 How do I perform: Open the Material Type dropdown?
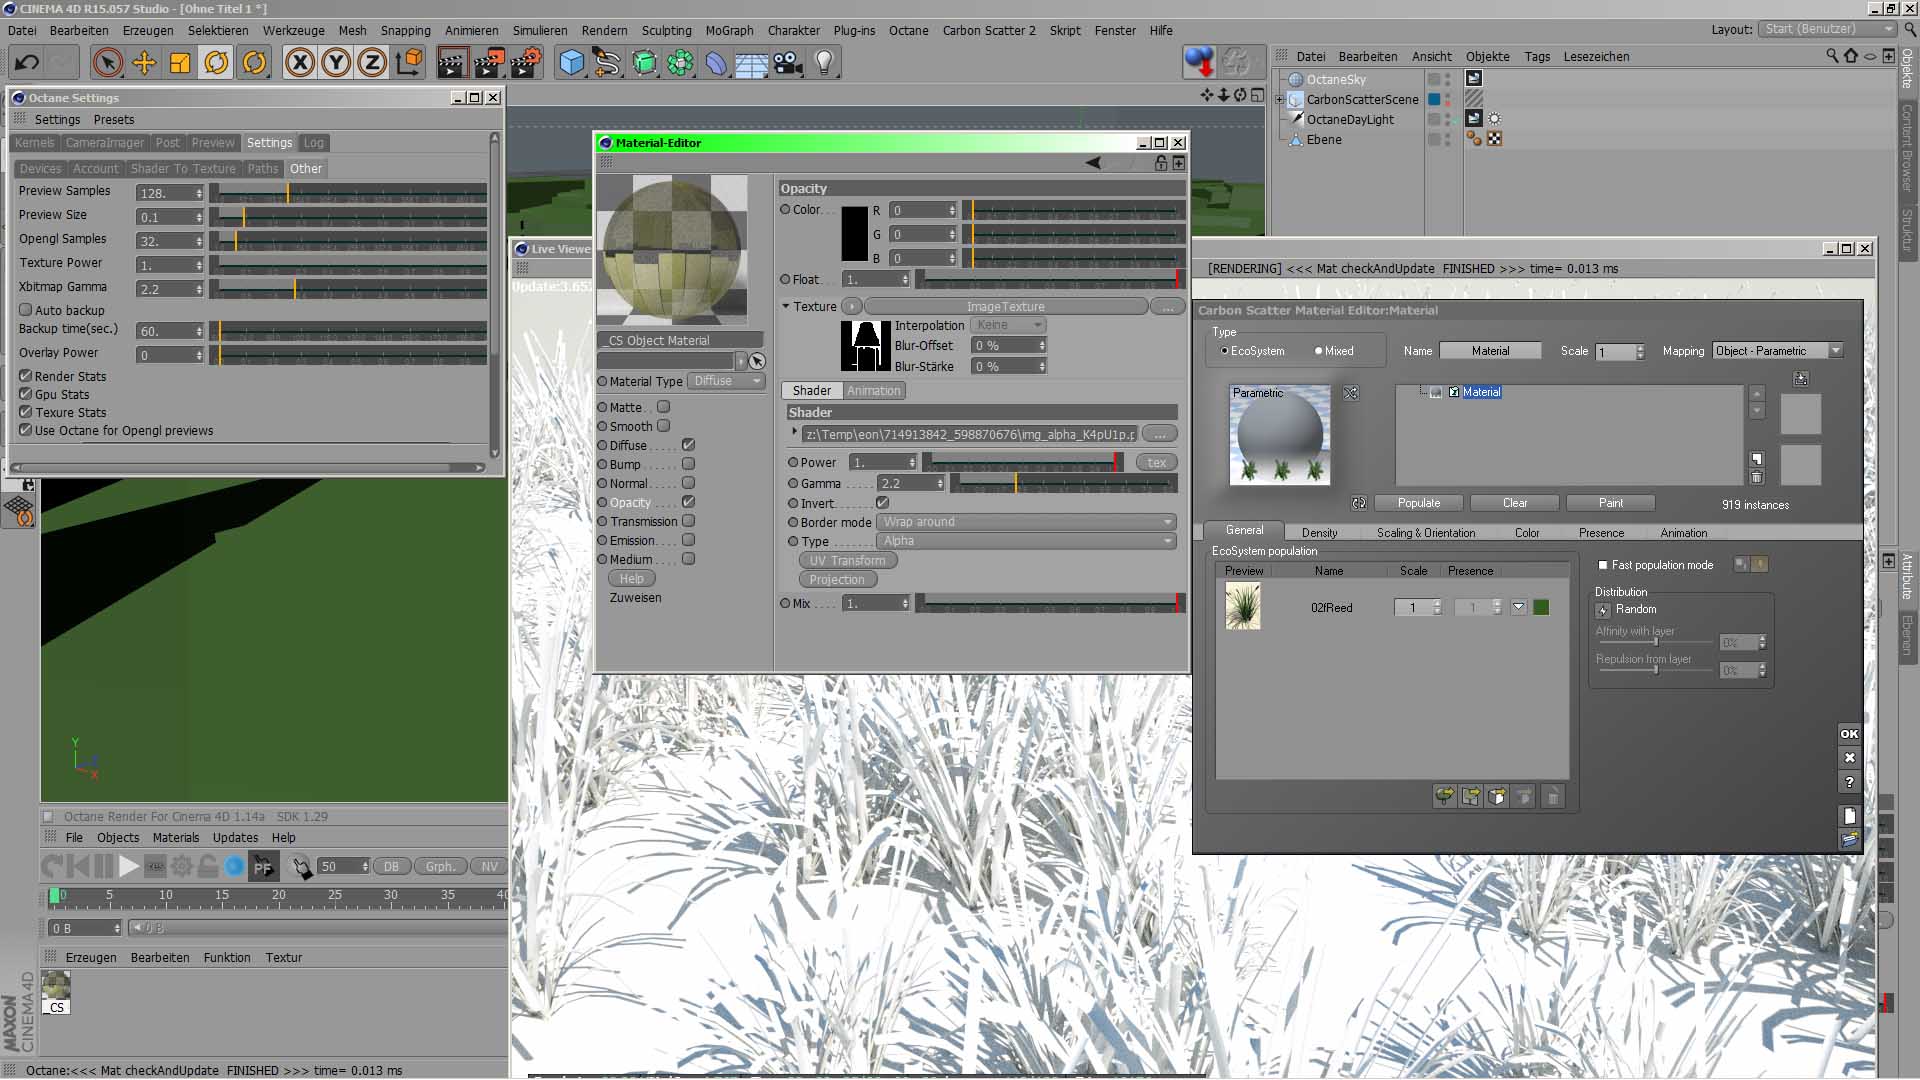(x=727, y=381)
